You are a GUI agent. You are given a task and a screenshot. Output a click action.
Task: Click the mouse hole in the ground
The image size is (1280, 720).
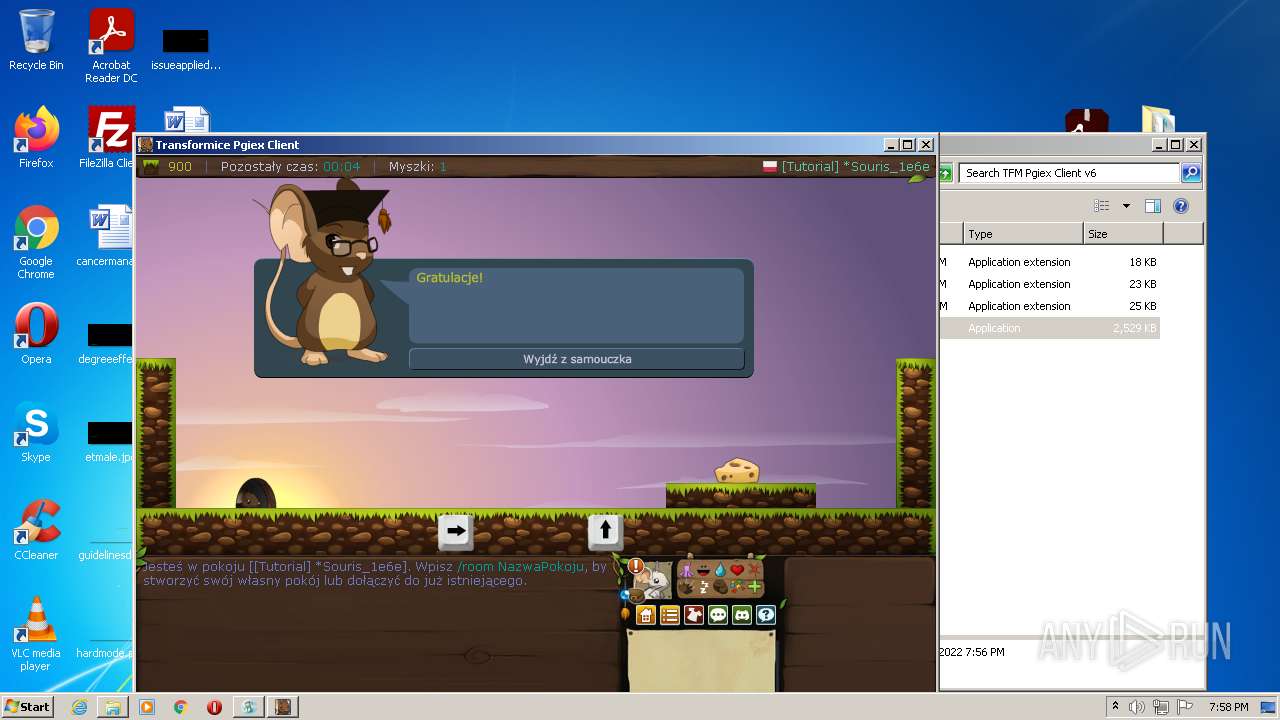click(x=255, y=495)
